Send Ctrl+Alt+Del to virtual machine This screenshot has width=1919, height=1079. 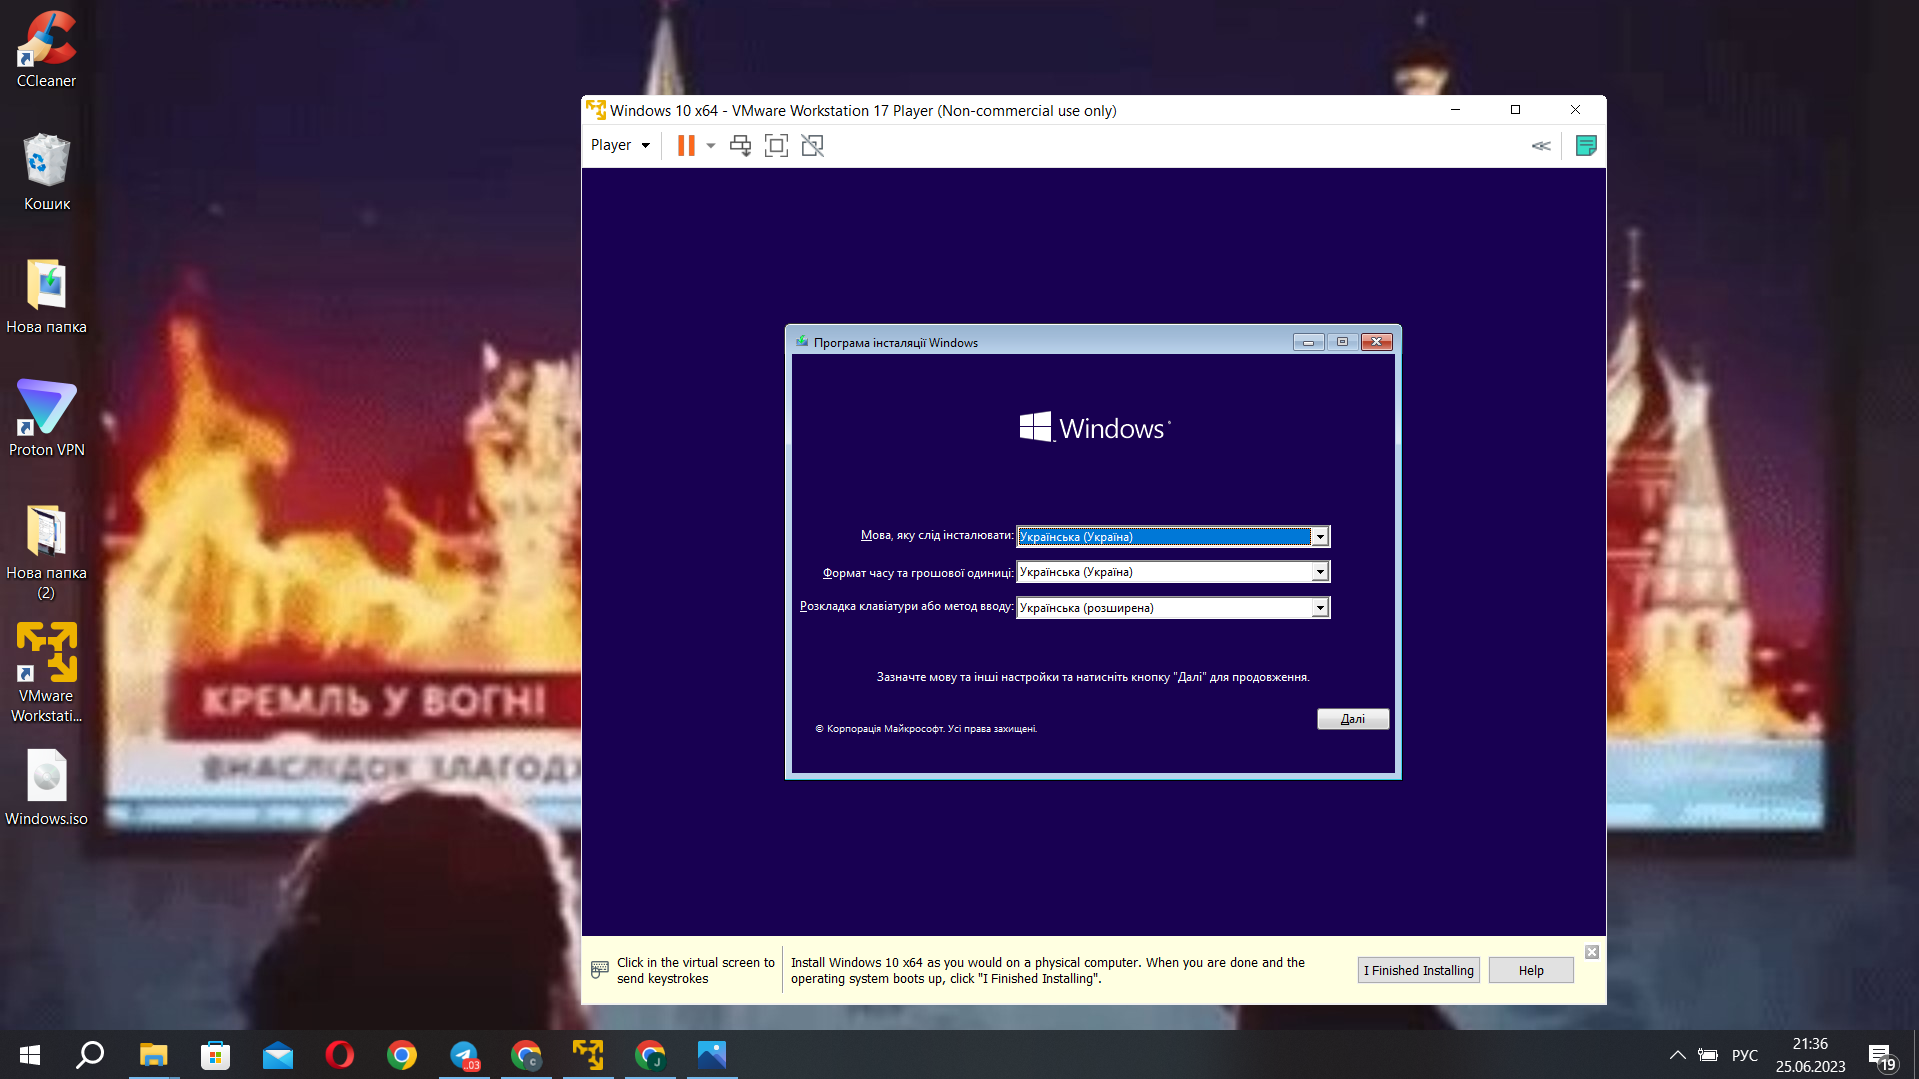pyautogui.click(x=740, y=146)
